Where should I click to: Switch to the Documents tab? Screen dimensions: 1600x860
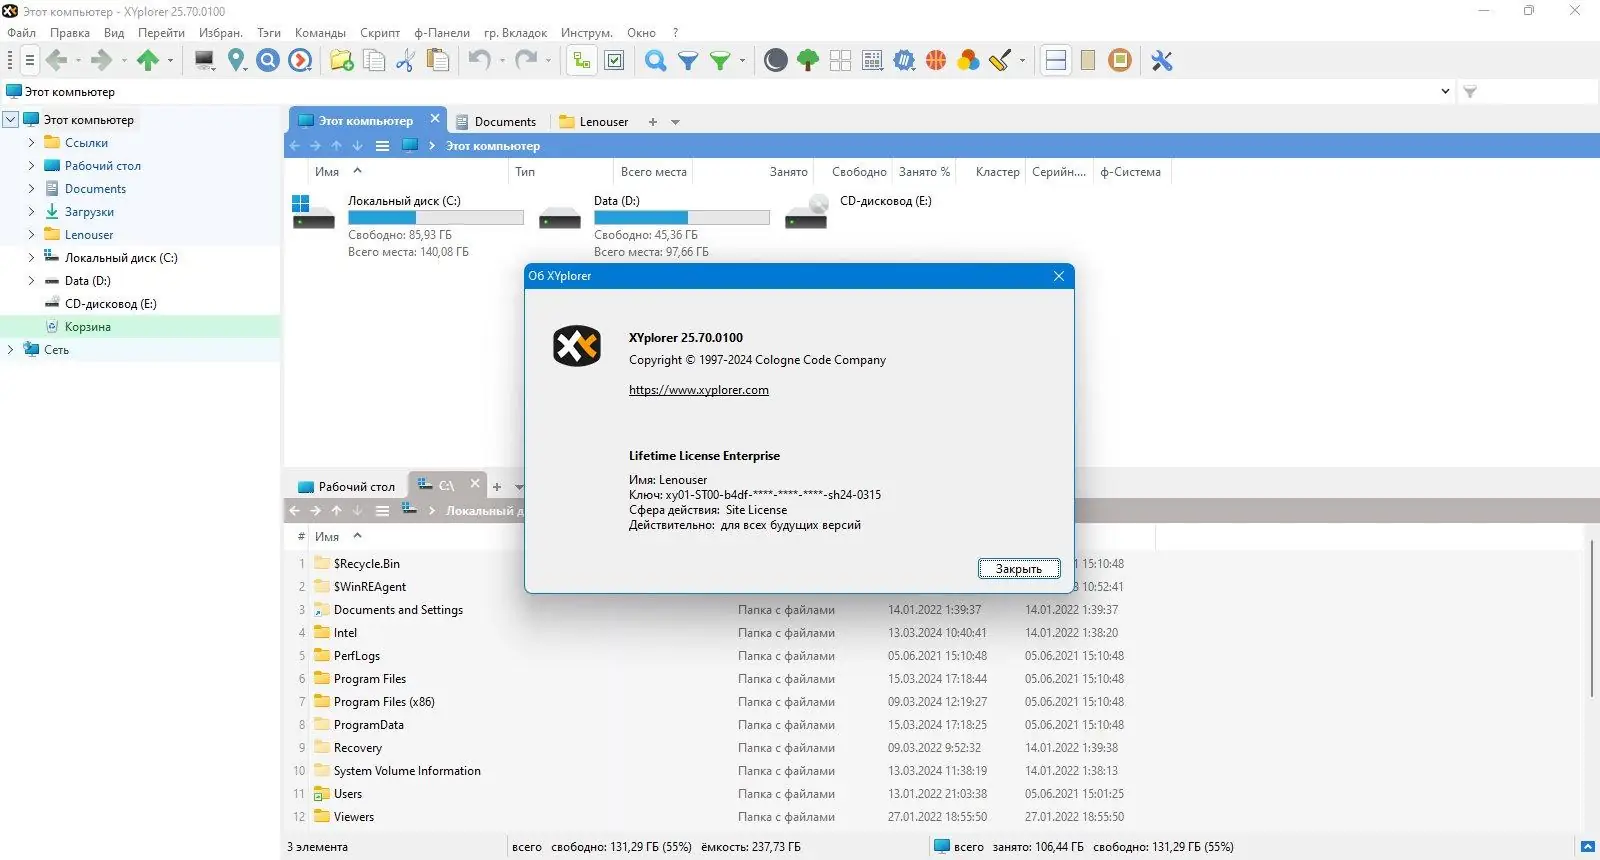pos(496,122)
